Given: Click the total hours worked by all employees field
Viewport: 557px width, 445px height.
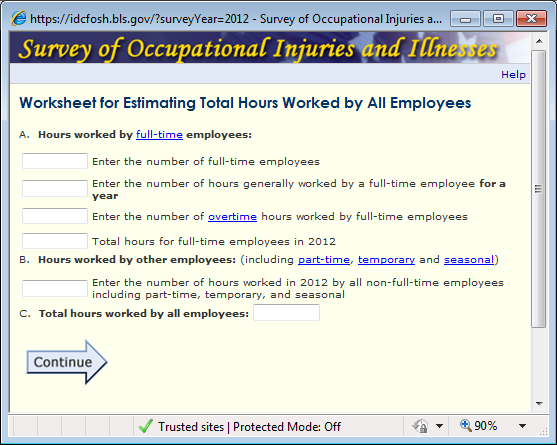Looking at the screenshot, I should click(286, 313).
